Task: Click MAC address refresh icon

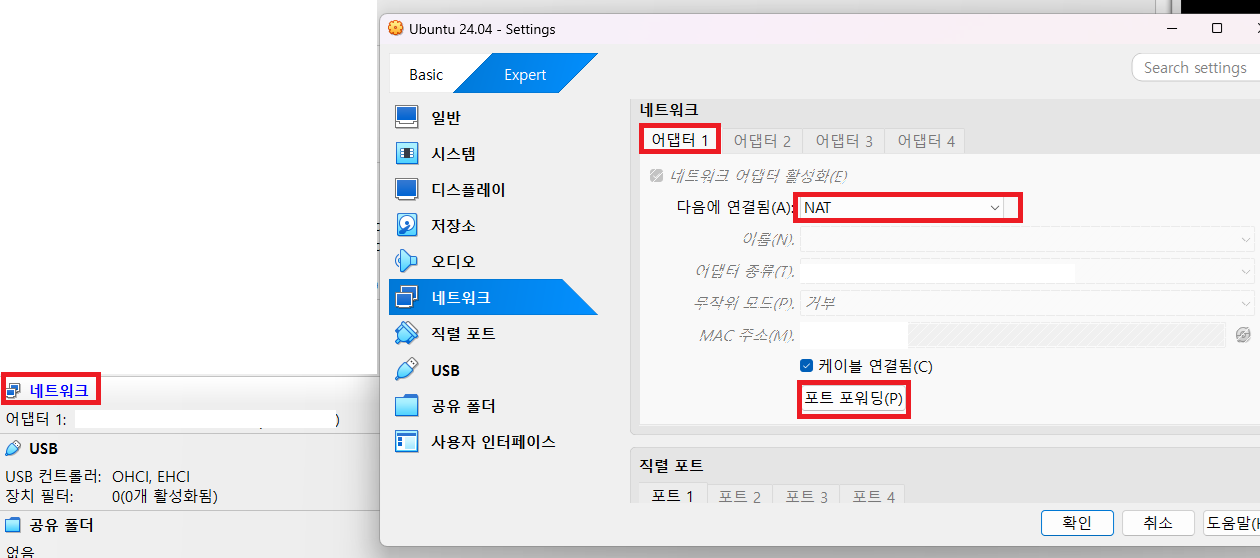Action: click(1243, 334)
